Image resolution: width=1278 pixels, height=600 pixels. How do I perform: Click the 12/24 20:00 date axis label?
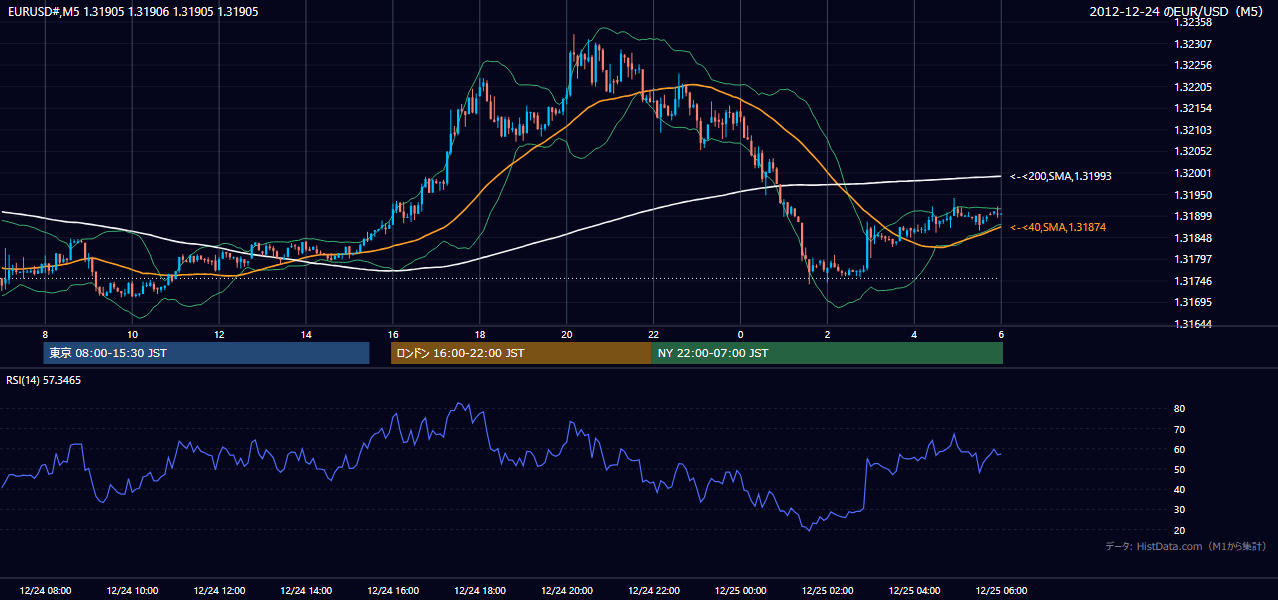[x=567, y=590]
